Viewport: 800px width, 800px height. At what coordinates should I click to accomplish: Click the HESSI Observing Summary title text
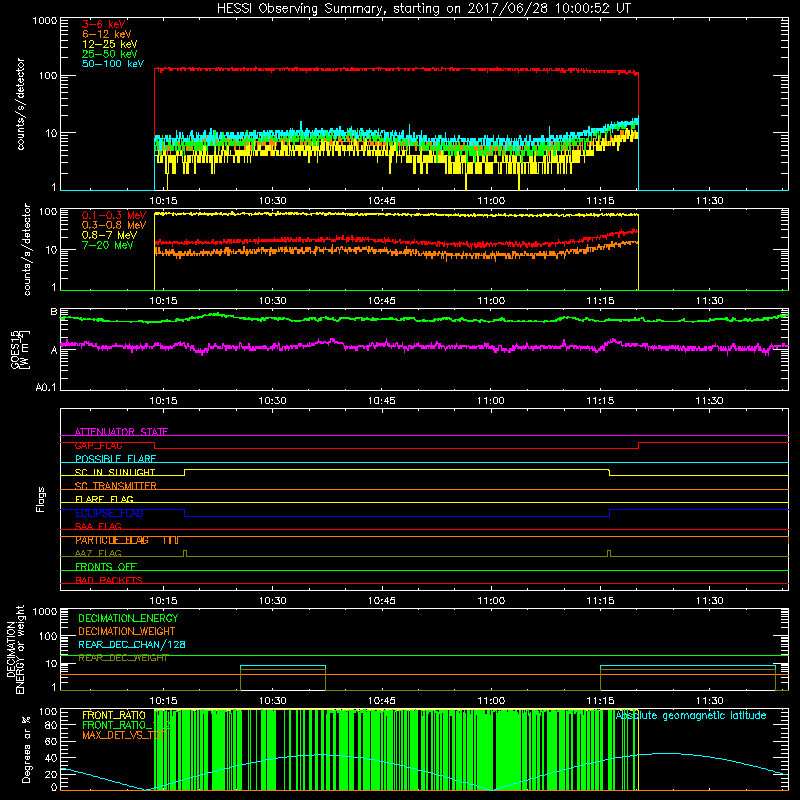pos(424,9)
